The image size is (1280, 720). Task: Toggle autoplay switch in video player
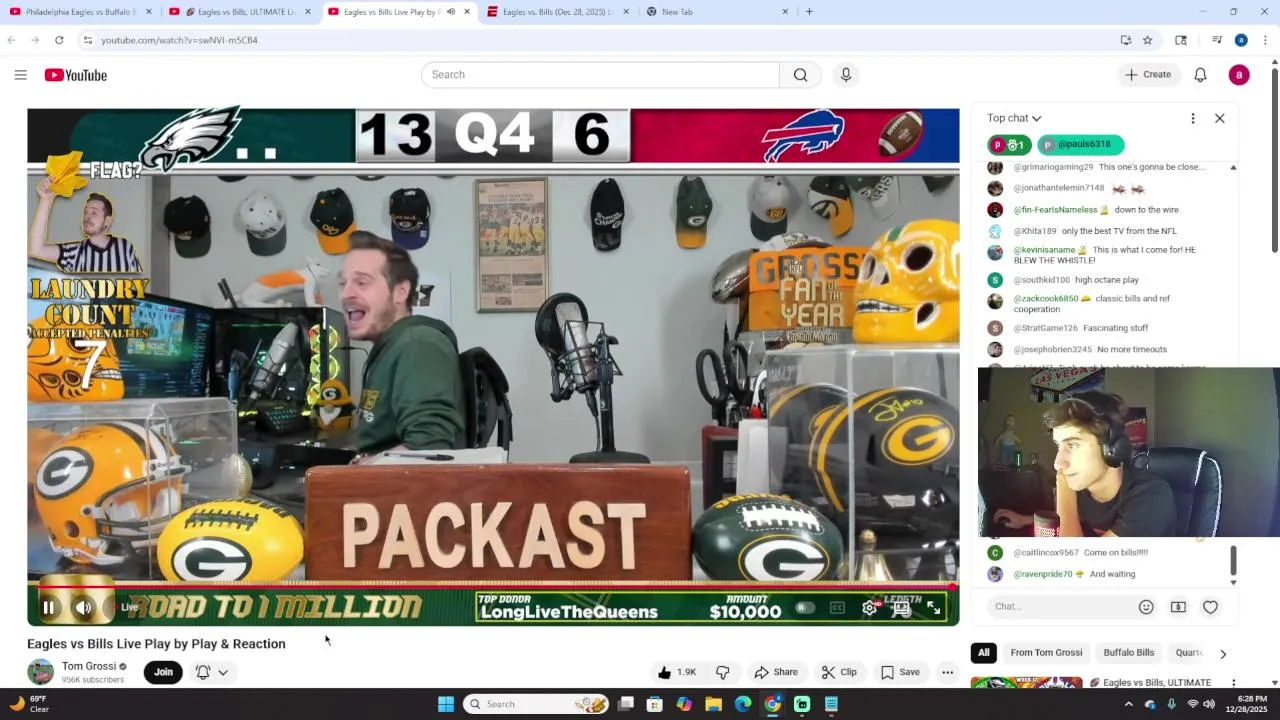[x=804, y=607]
